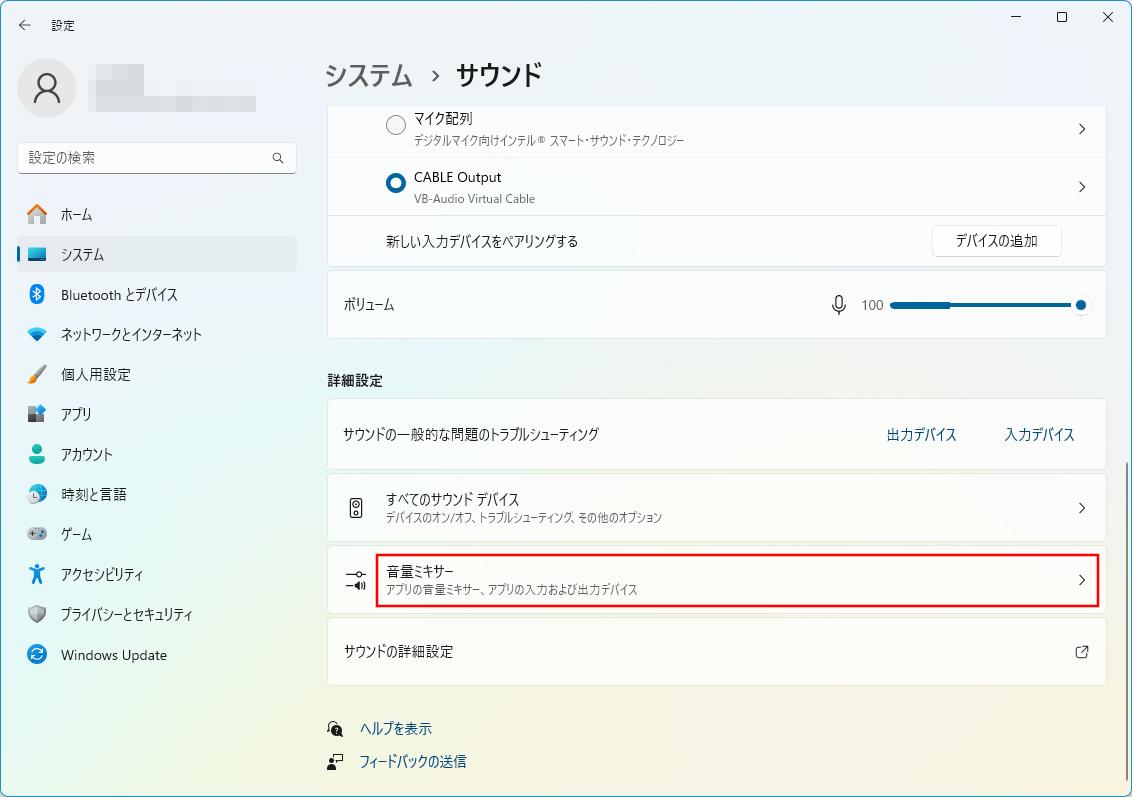This screenshot has height=797, width=1132.
Task: Click the privacy shield icon
Action: tap(37, 614)
